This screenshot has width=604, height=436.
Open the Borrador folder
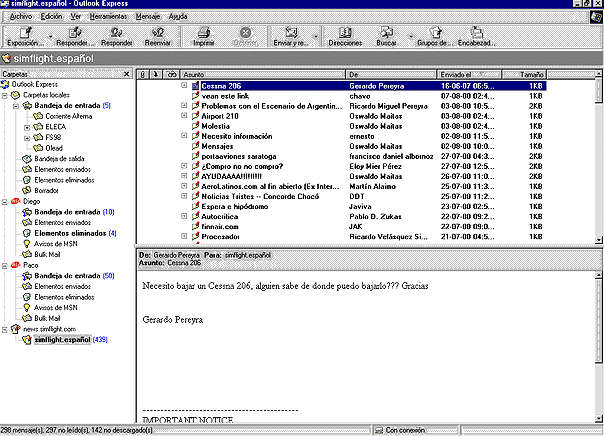[46, 191]
